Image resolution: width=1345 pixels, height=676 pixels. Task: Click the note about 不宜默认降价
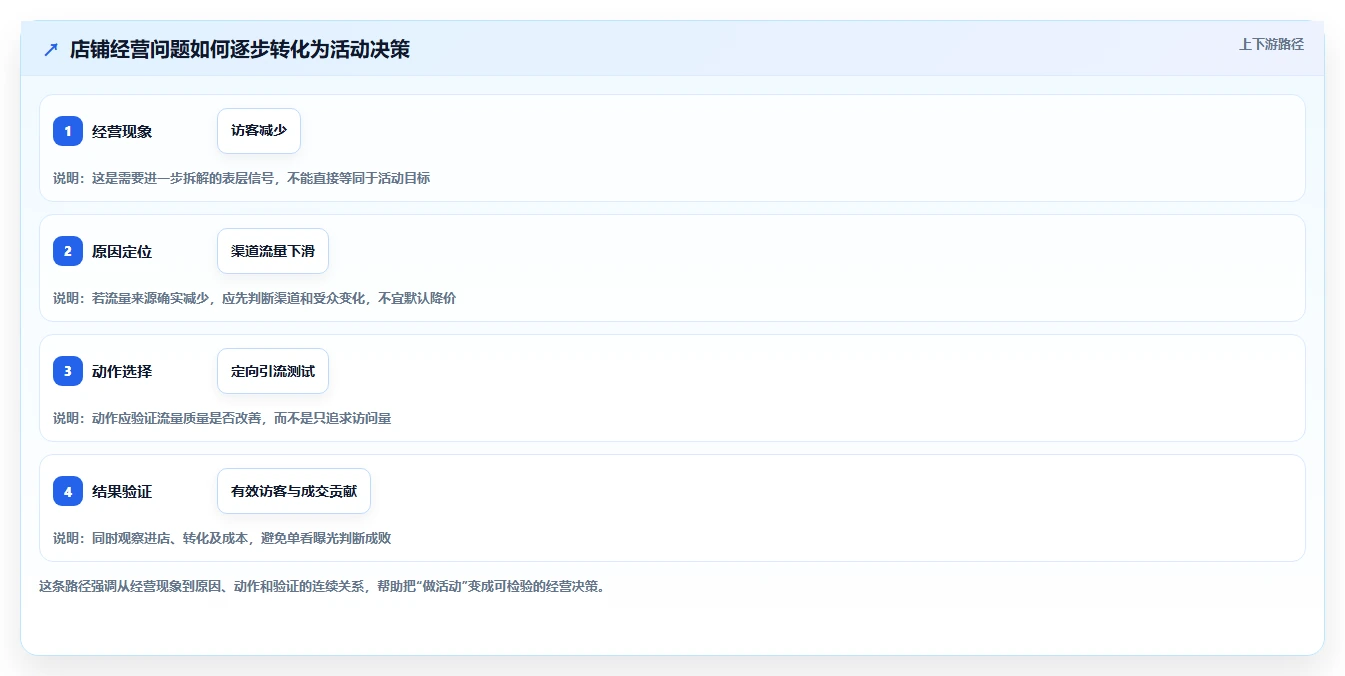click(255, 298)
